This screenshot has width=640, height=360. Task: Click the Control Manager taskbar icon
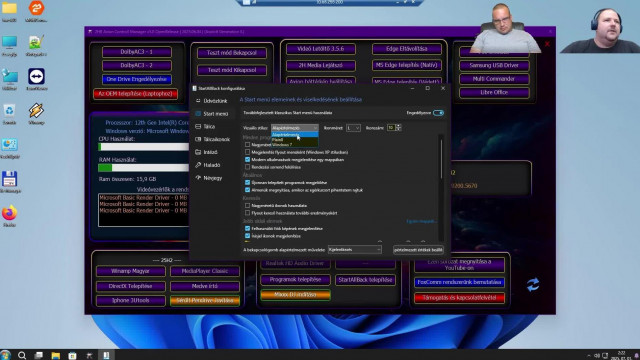click(89, 356)
